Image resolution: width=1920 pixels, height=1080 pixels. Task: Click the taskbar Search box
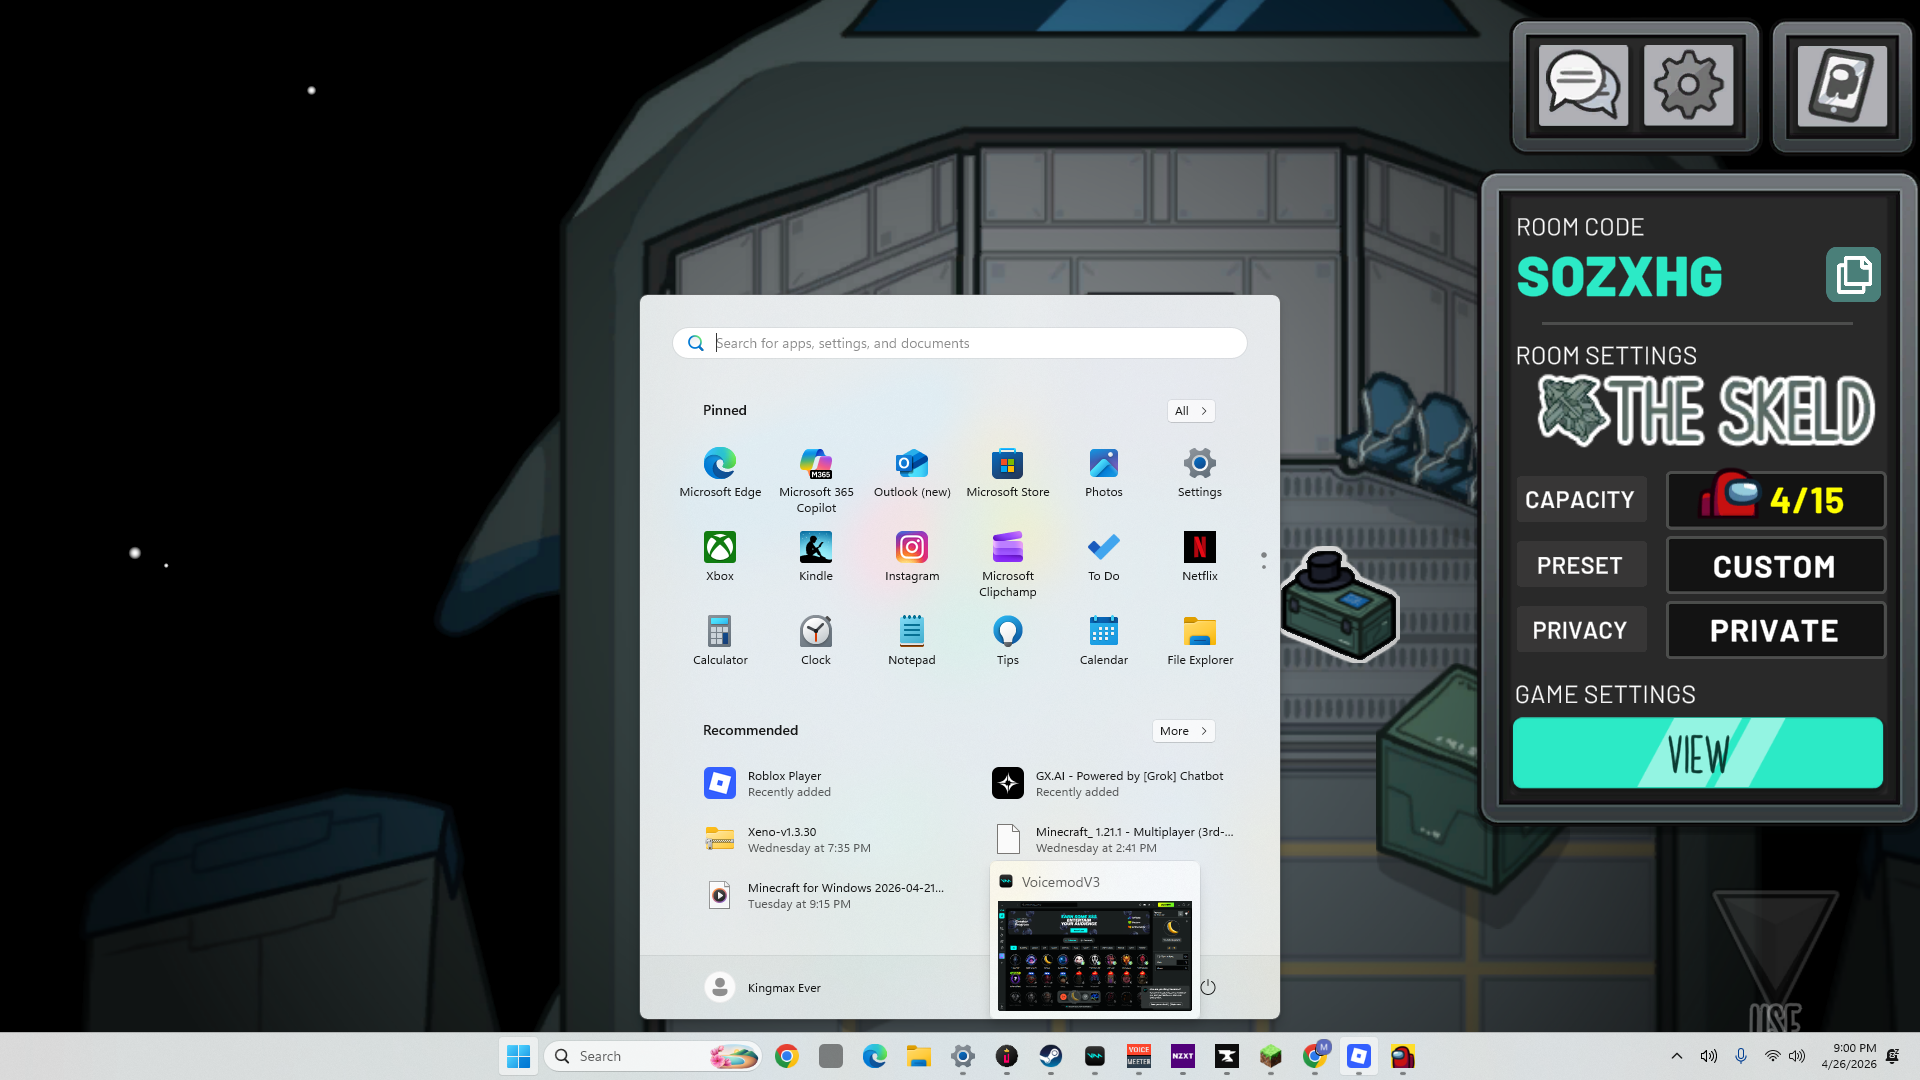click(653, 1056)
